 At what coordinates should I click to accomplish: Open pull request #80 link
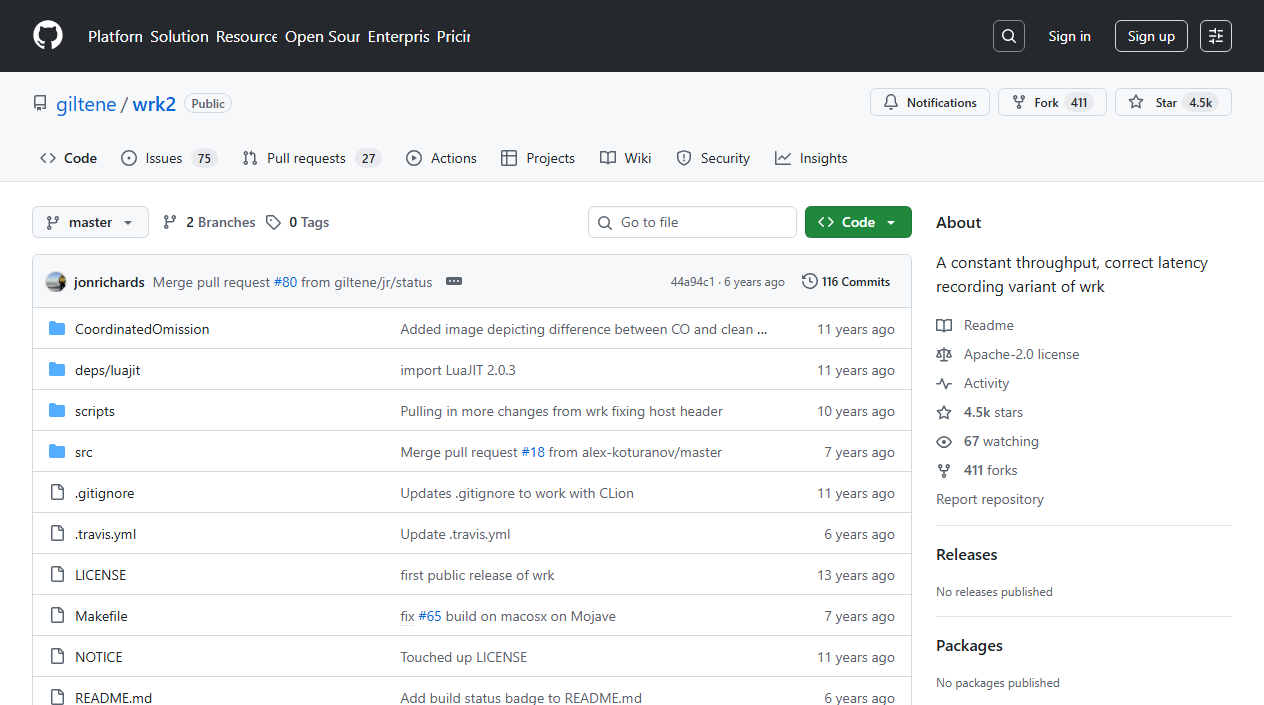(285, 282)
